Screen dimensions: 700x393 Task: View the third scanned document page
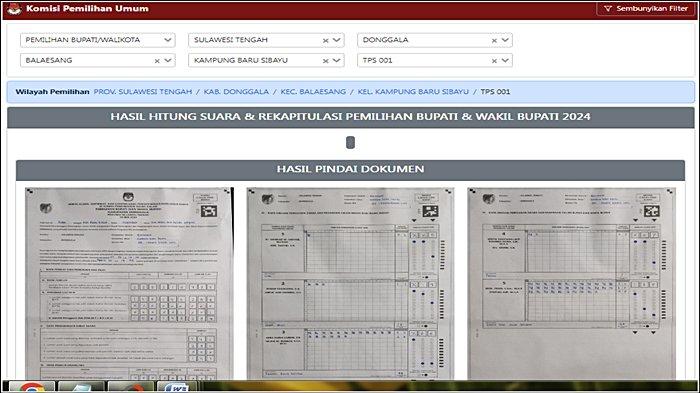(x=571, y=283)
